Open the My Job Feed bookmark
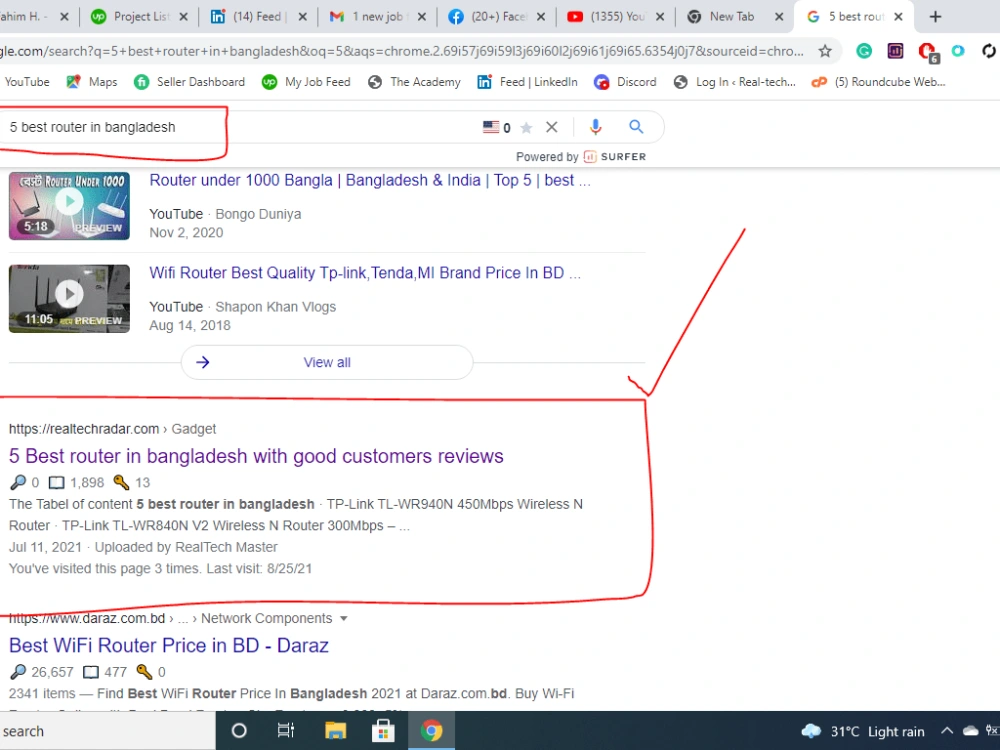Image resolution: width=1000 pixels, height=750 pixels. tap(306, 82)
